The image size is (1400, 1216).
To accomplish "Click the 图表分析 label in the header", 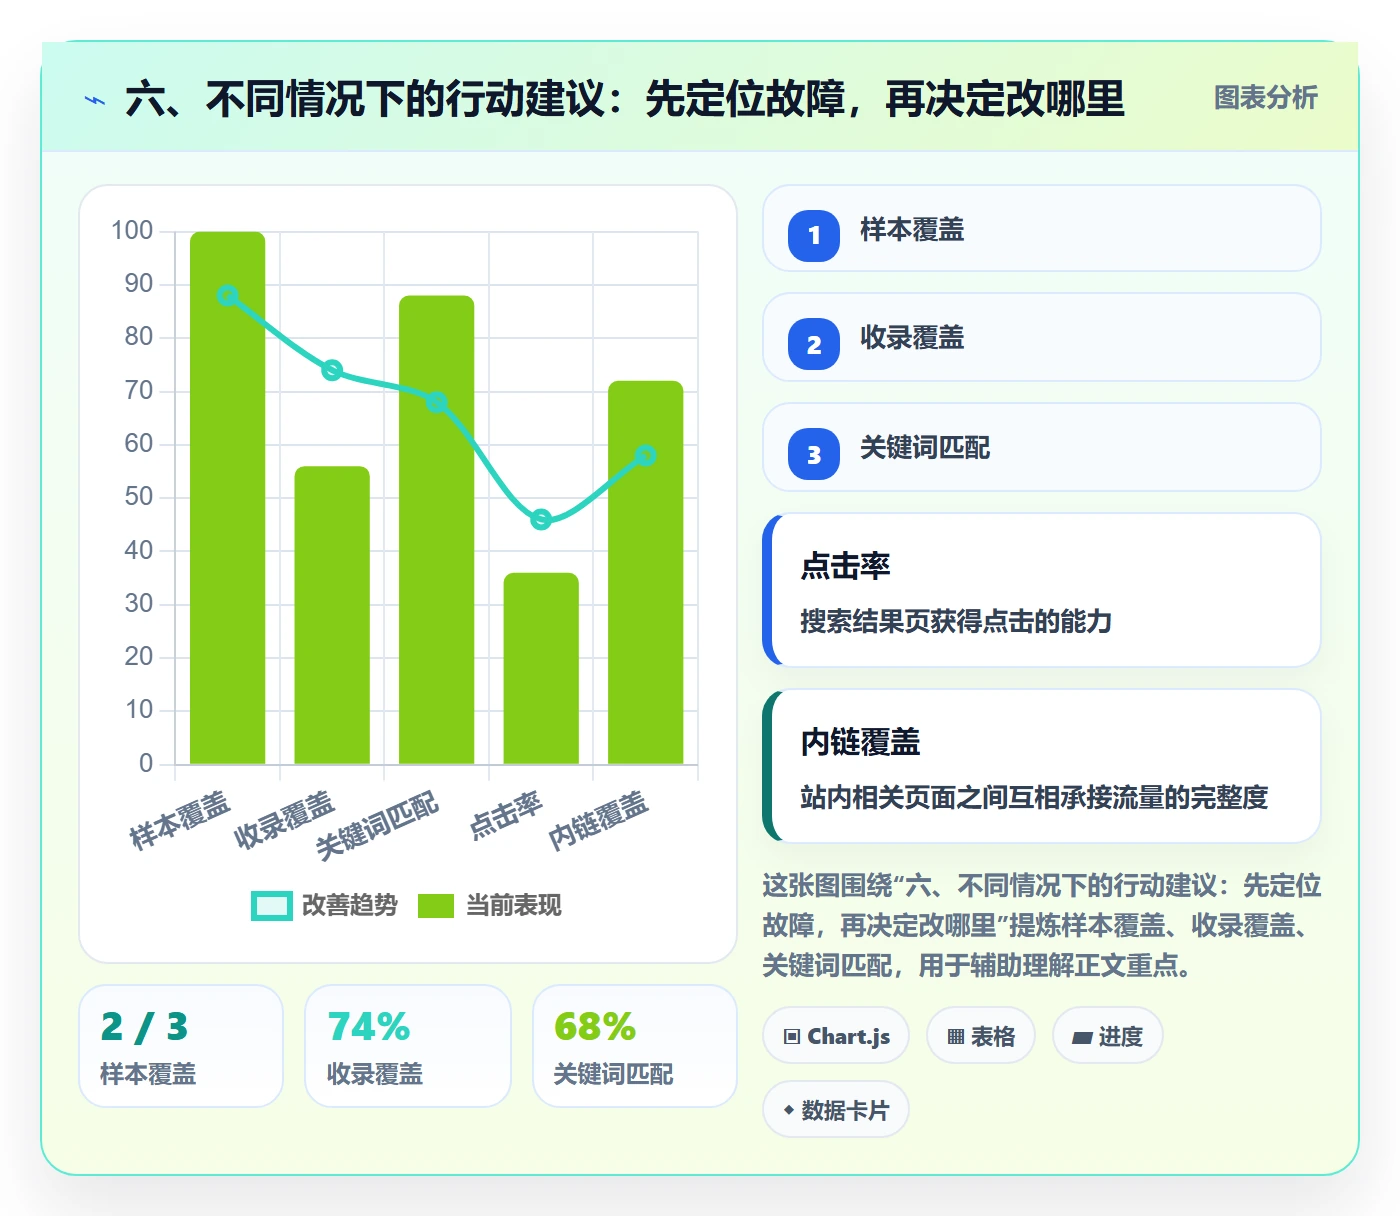I will click(1265, 98).
